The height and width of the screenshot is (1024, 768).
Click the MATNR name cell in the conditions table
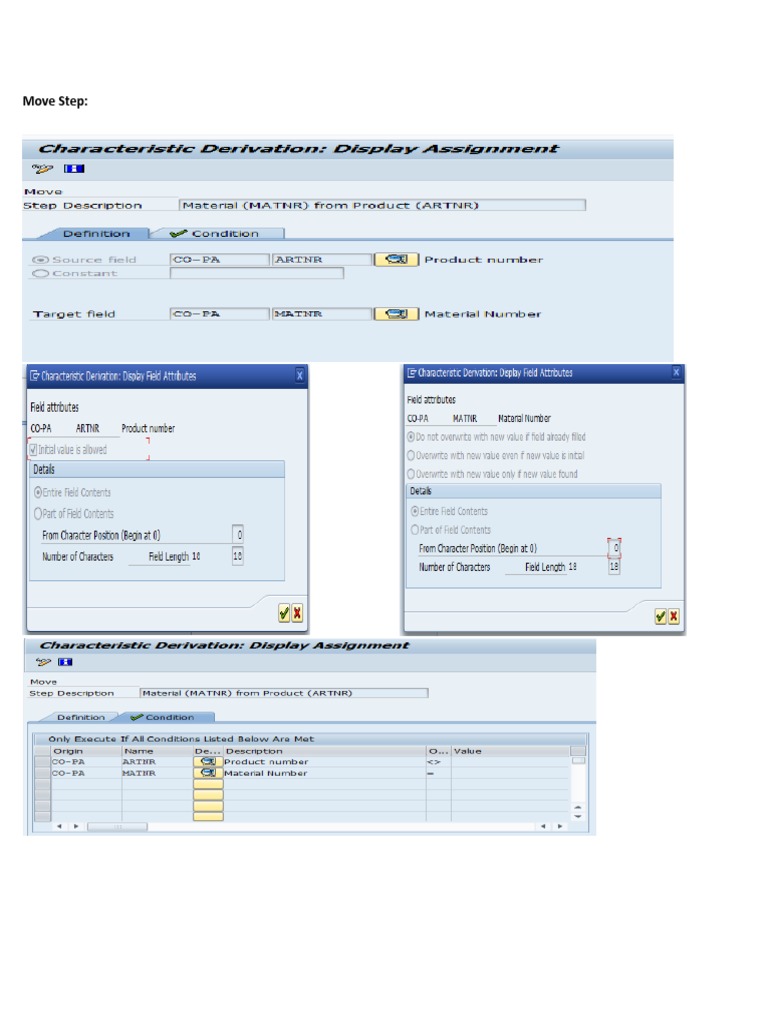pyautogui.click(x=157, y=773)
